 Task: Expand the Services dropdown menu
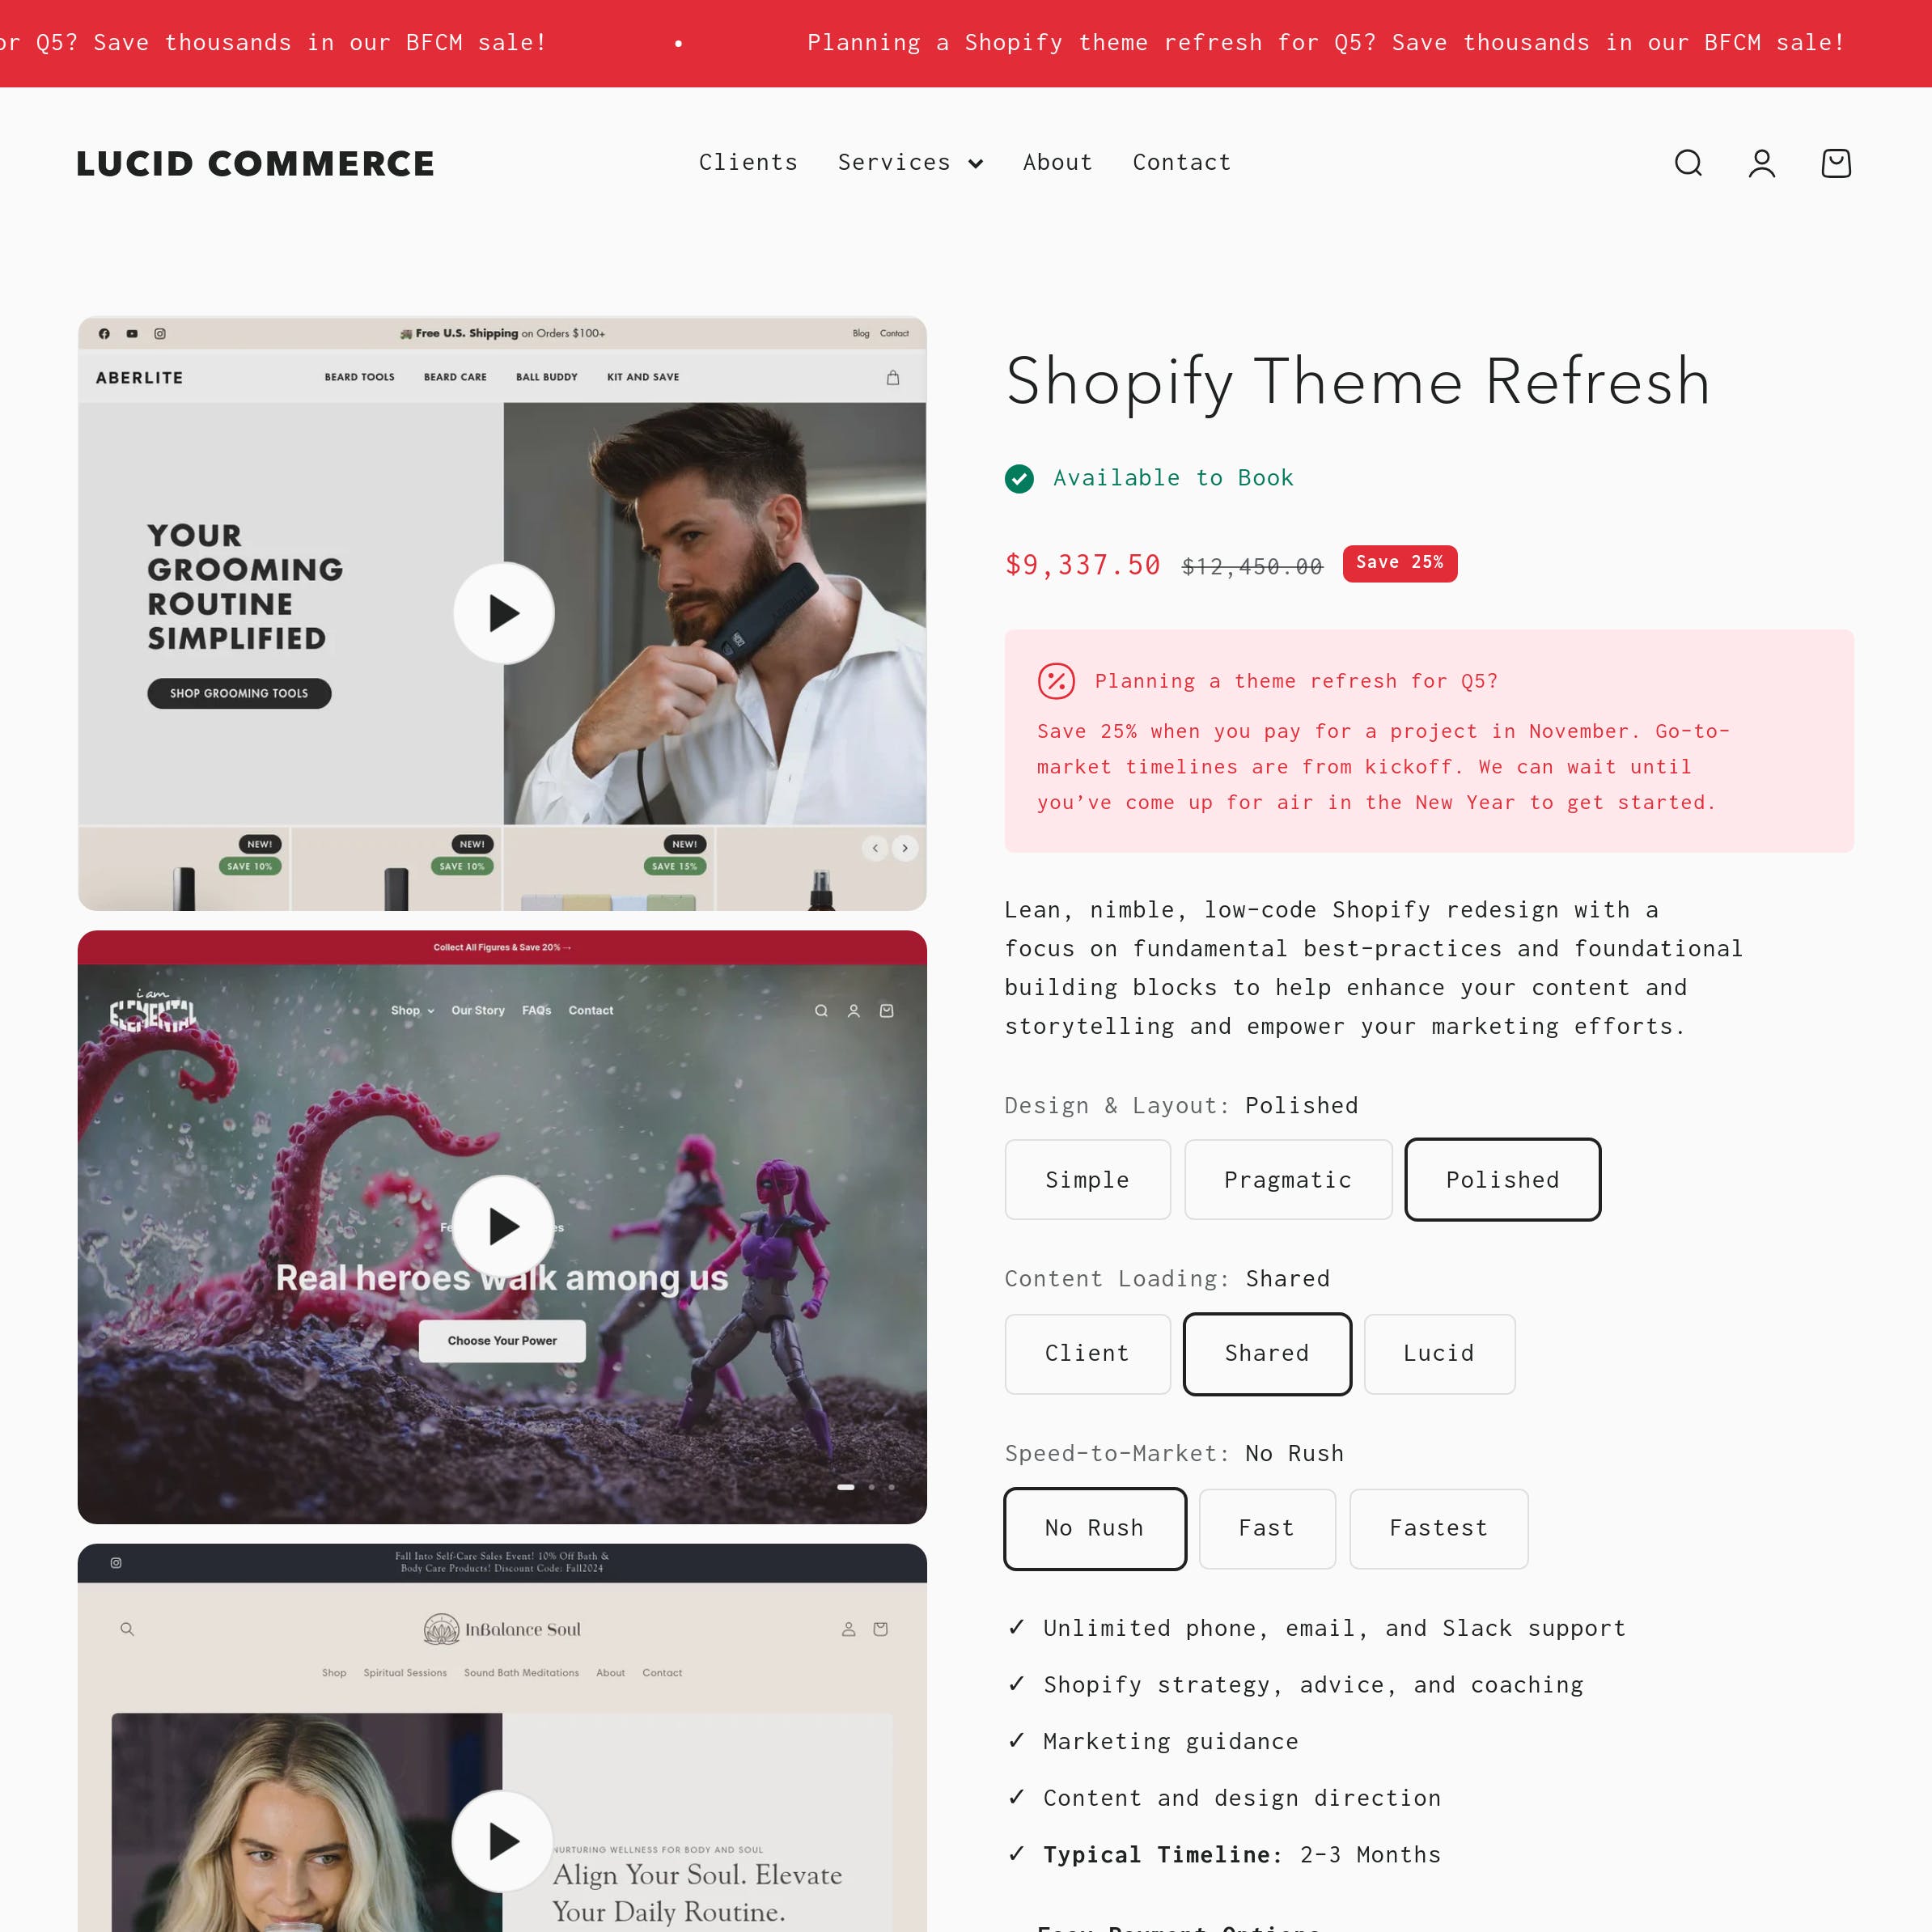[x=911, y=163]
